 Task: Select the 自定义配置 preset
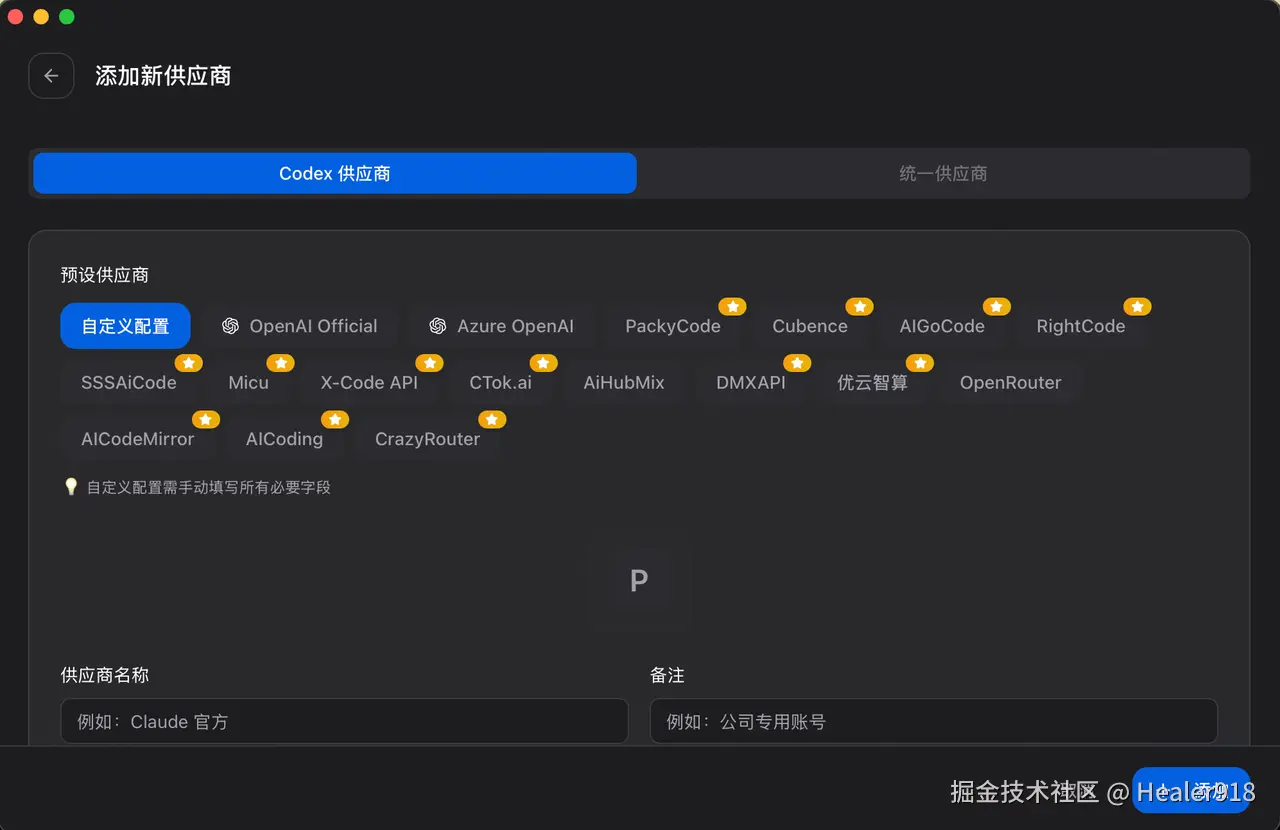point(125,326)
